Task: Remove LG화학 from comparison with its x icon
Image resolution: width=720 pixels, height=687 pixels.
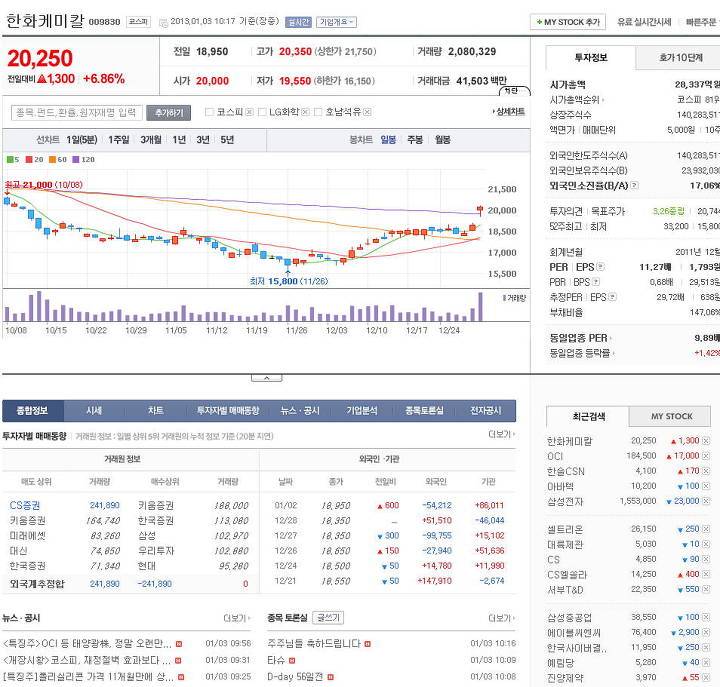Action: [305, 112]
